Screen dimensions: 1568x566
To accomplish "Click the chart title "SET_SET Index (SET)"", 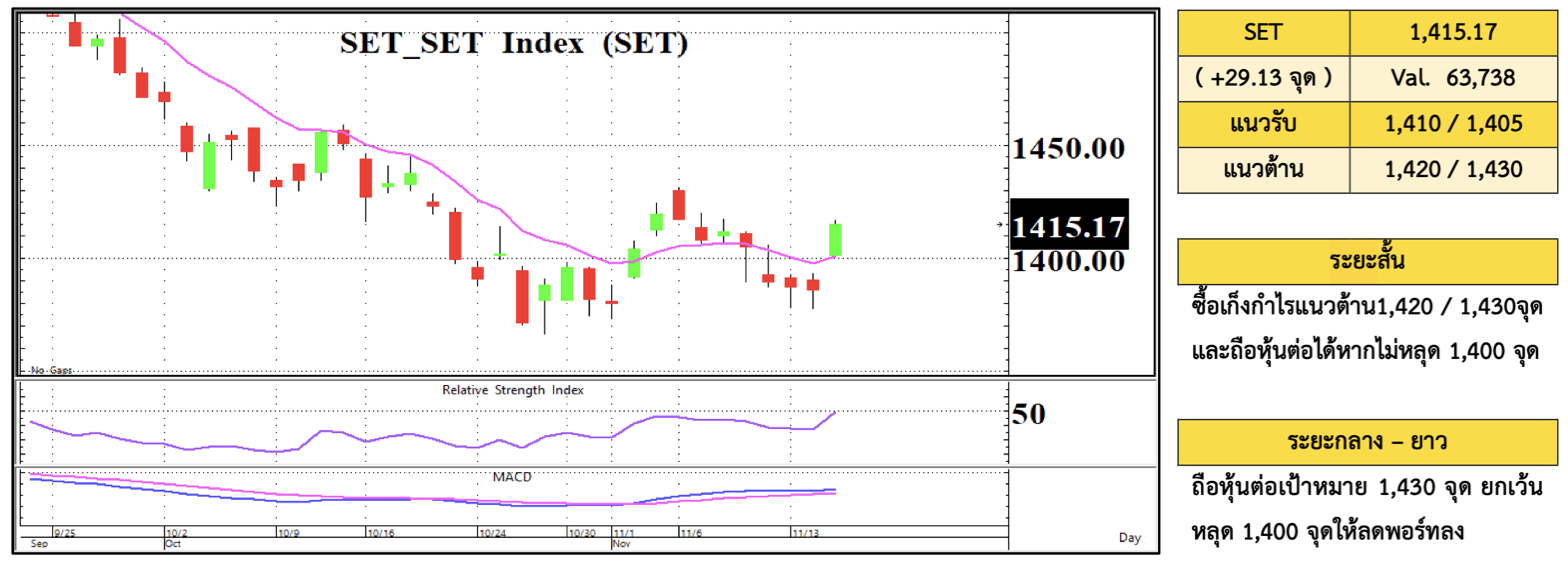I will click(x=515, y=44).
